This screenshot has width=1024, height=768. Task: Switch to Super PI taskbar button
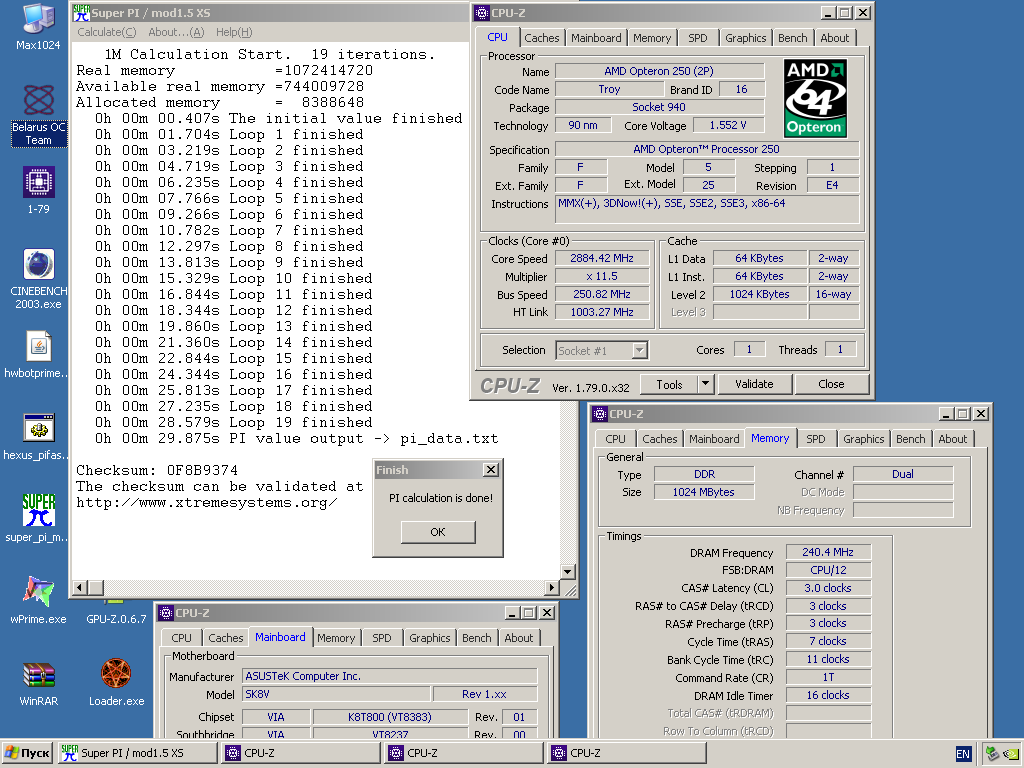pos(137,753)
